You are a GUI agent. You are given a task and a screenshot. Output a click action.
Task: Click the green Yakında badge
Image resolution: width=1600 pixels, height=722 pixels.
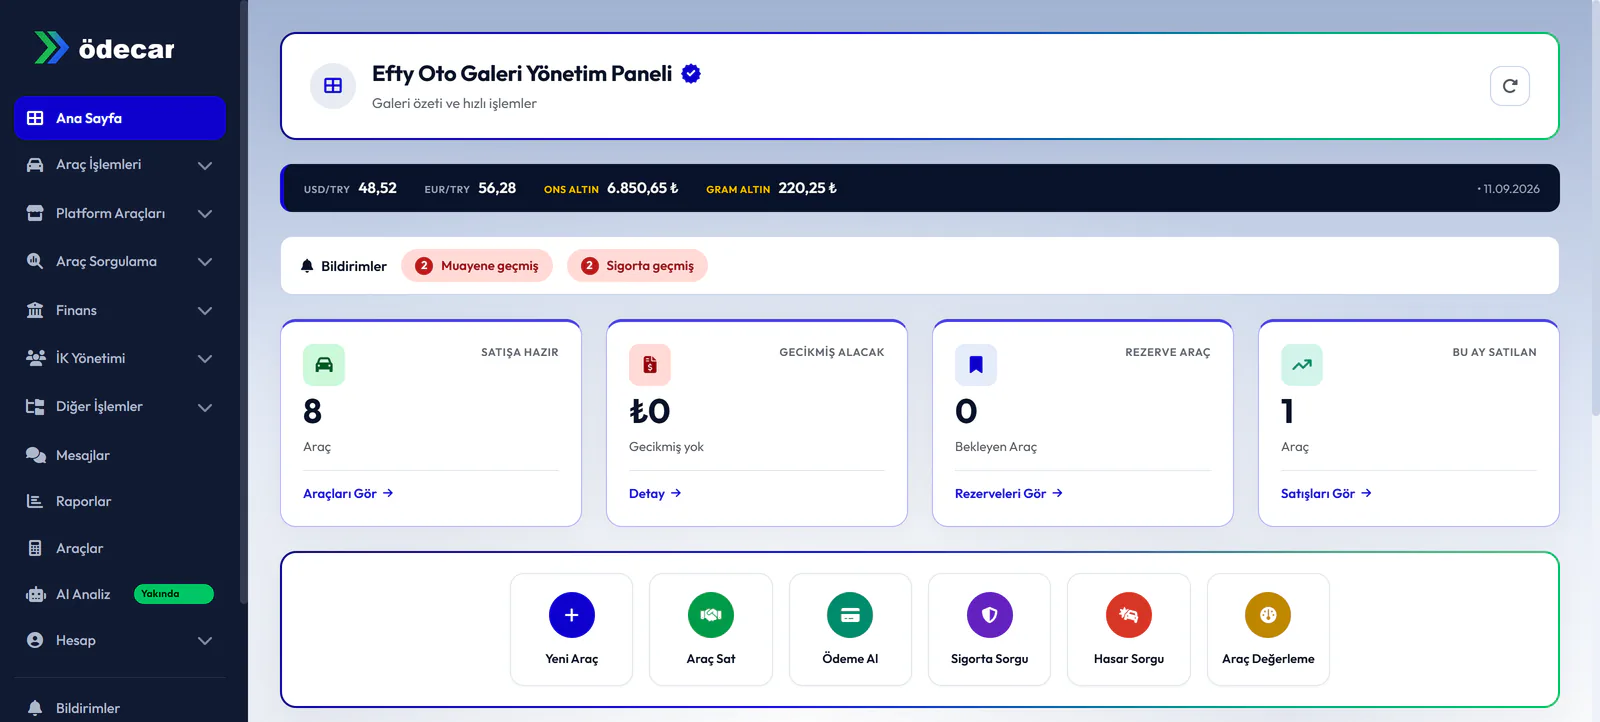pyautogui.click(x=174, y=594)
